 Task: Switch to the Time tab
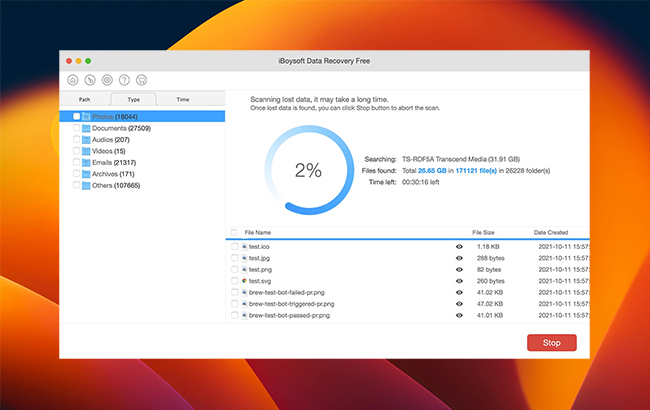pos(183,99)
